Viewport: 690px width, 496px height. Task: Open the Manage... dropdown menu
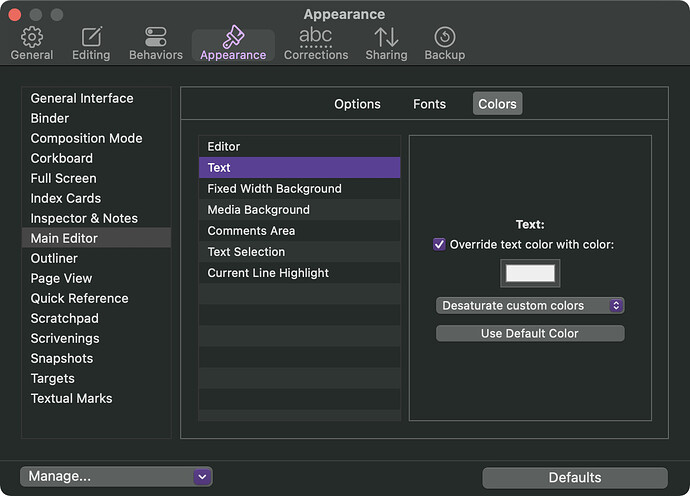tap(116, 477)
